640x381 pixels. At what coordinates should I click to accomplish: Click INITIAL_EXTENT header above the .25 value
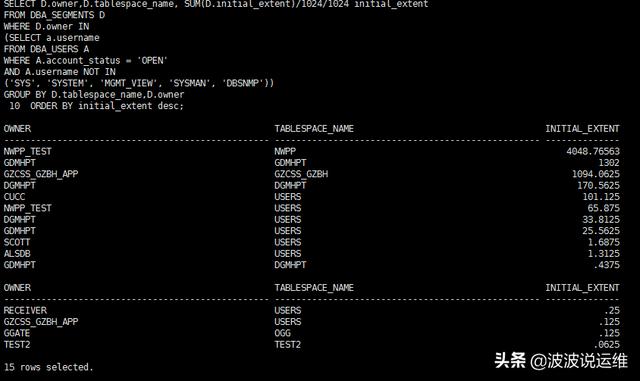[582, 288]
